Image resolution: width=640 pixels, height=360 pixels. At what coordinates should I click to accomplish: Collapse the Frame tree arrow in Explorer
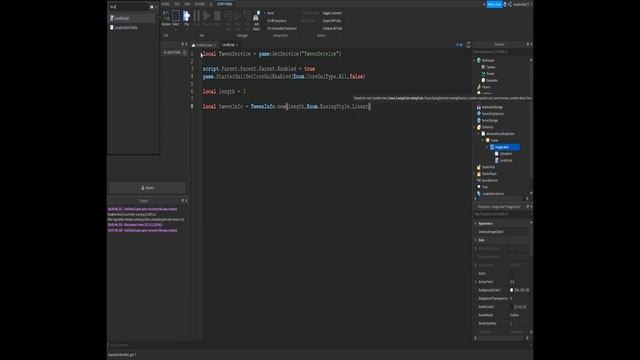[x=483, y=140]
